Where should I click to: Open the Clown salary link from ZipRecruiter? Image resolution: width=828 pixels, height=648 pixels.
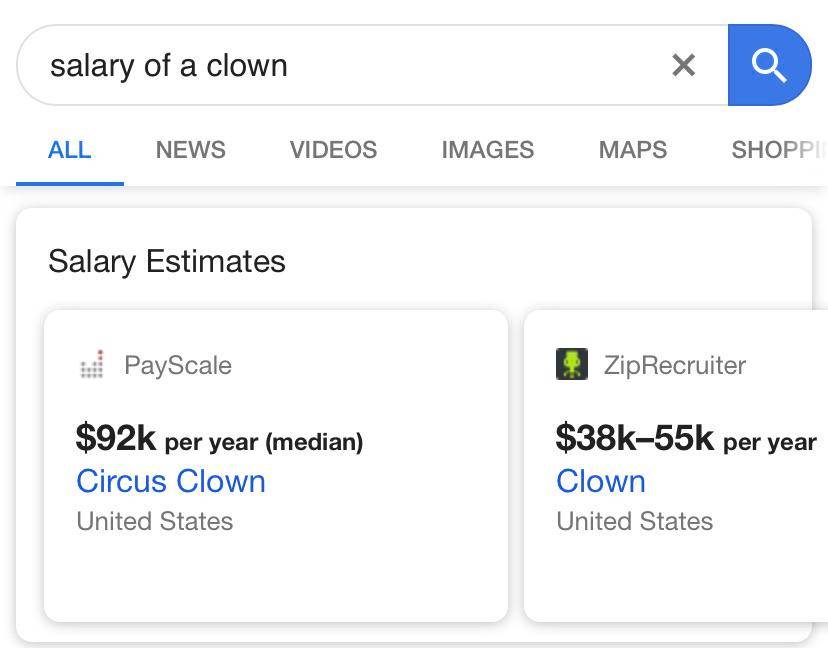(600, 481)
